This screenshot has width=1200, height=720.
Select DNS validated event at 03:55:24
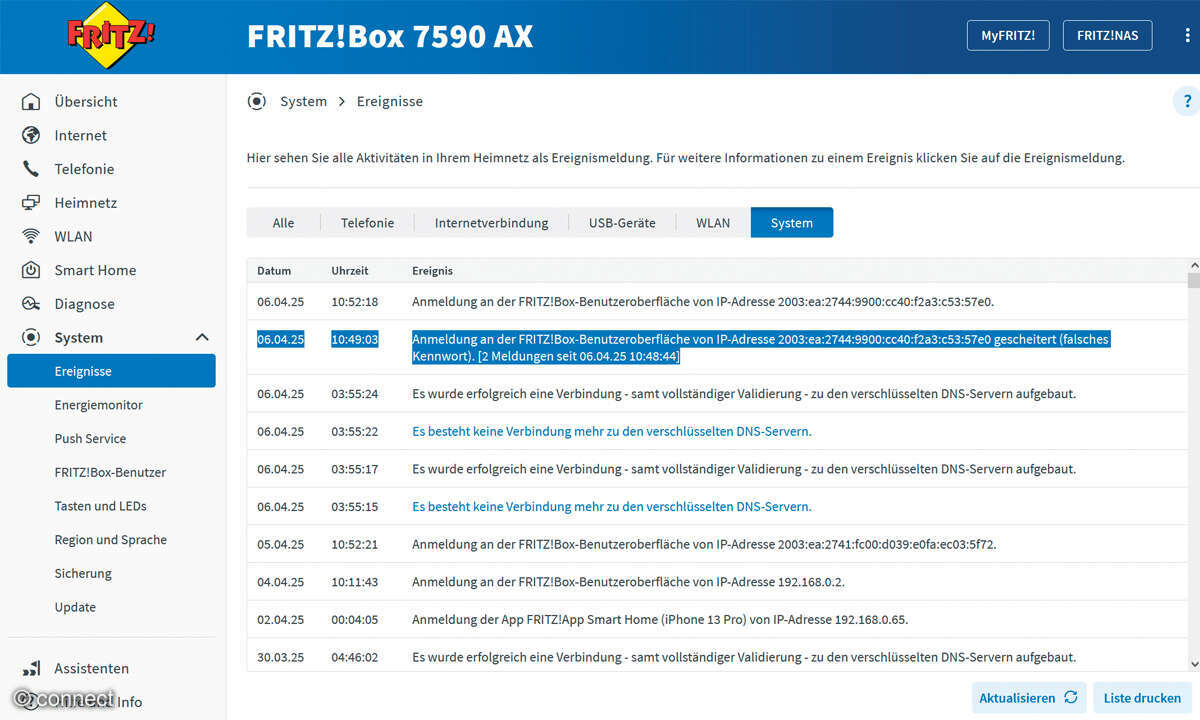(716, 393)
